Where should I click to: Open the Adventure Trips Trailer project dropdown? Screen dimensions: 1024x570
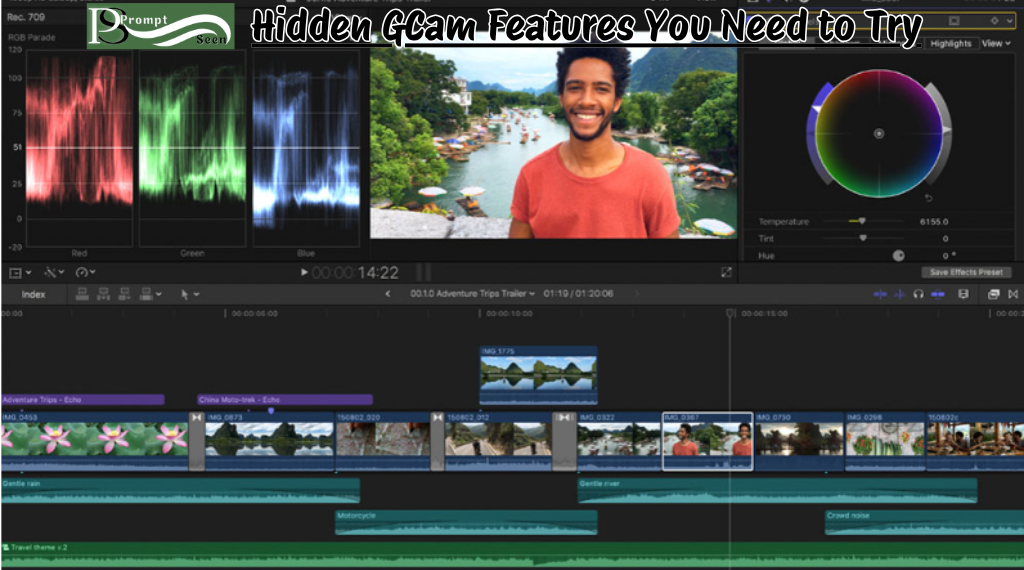[472, 294]
